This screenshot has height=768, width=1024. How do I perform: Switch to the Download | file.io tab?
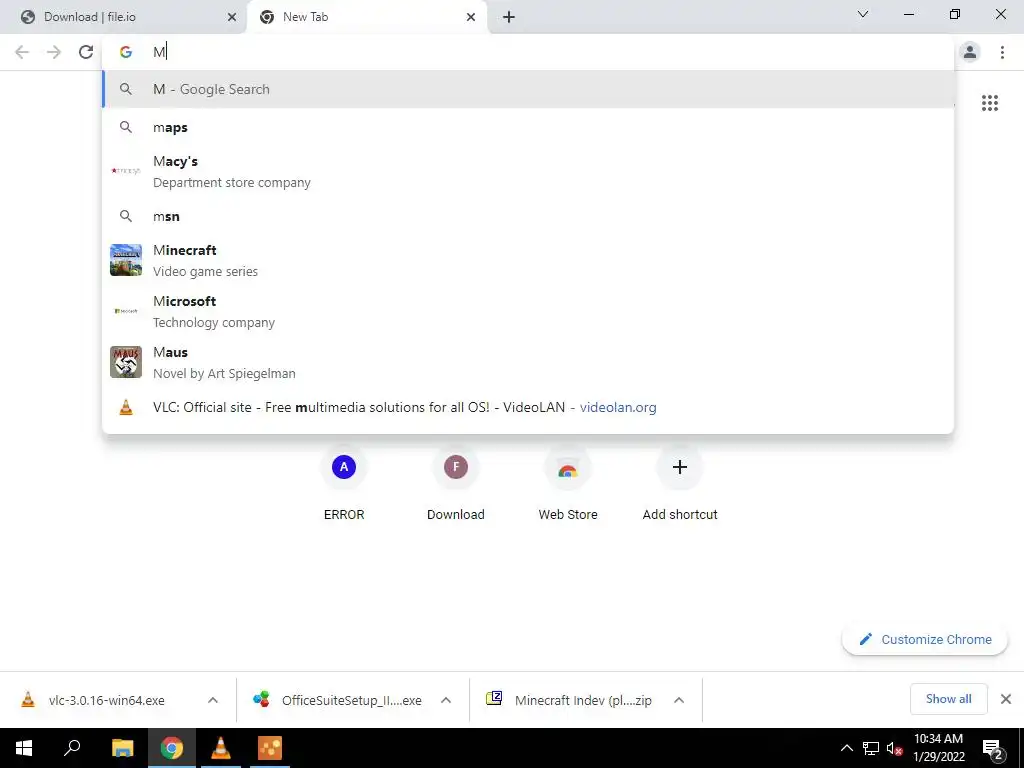[x=124, y=17]
